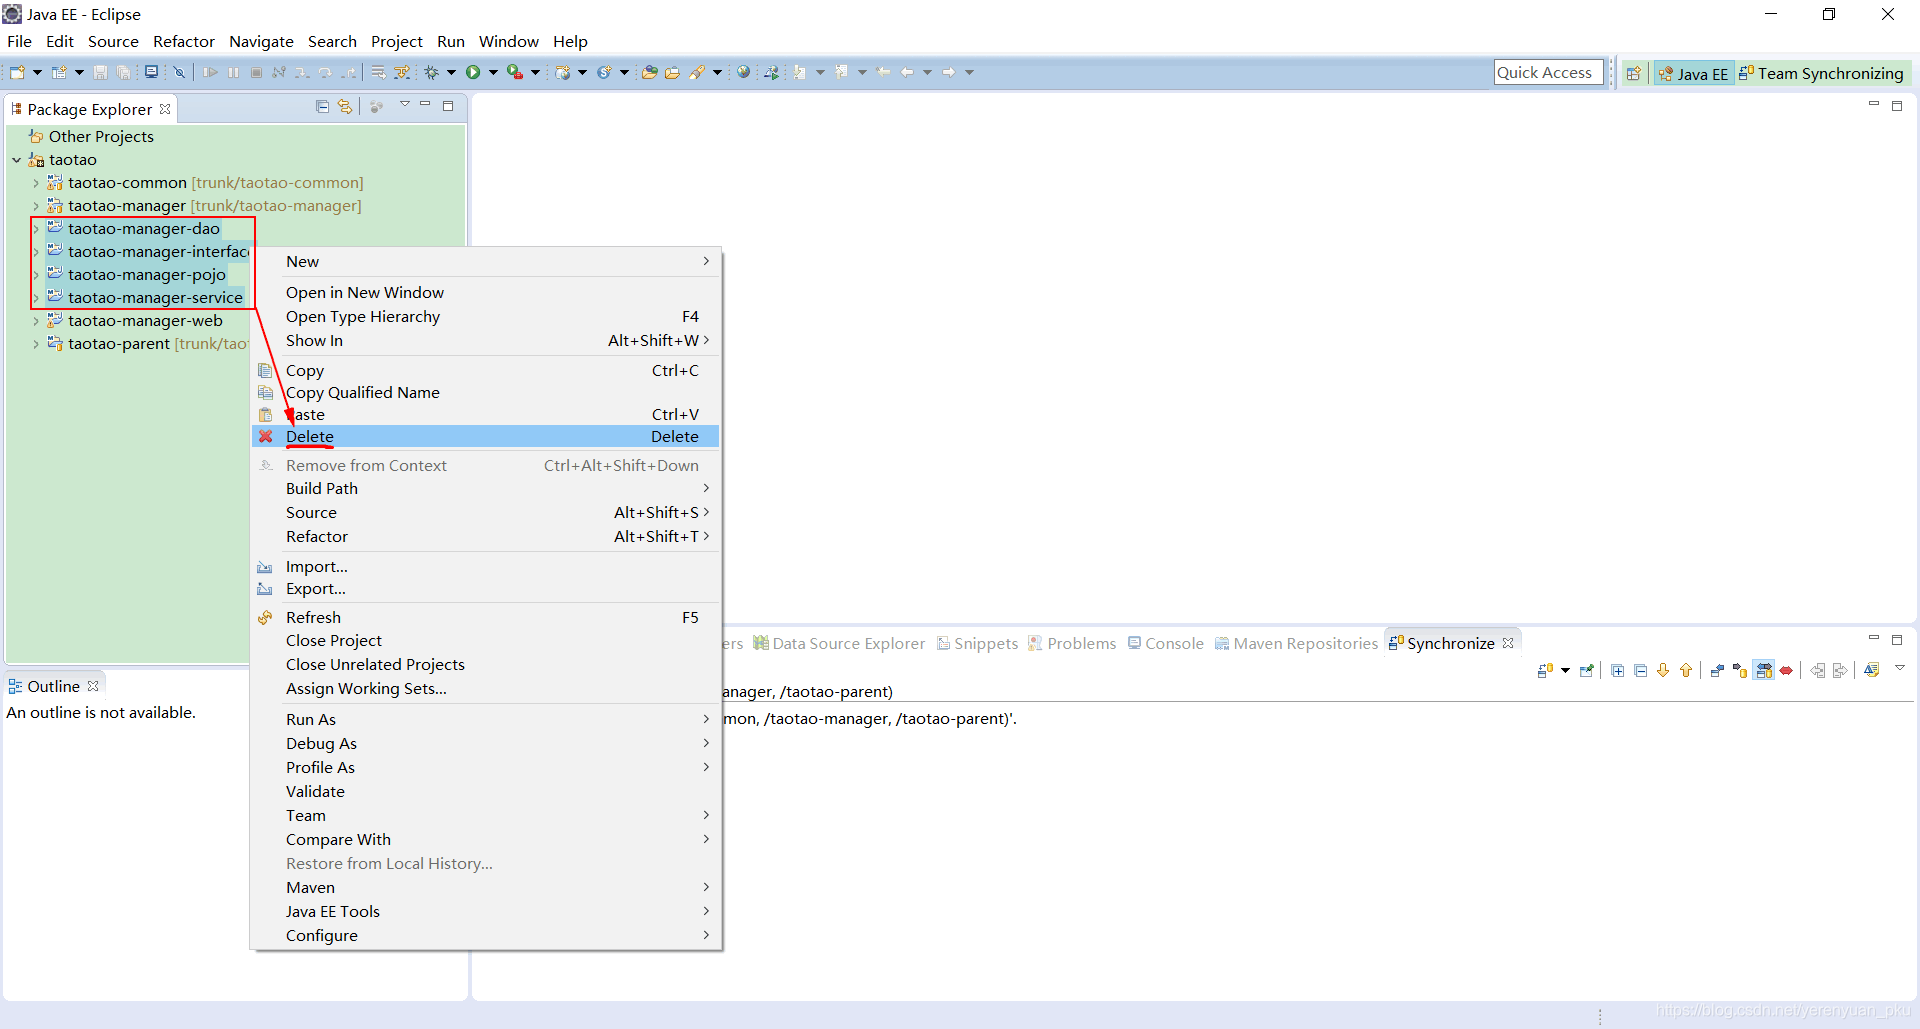
Task: Click the Last Edit Location arrow
Action: click(883, 72)
